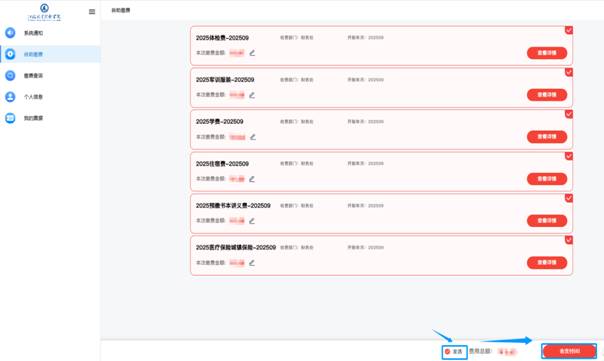Click the title text 2025预缴书本讲义费-202509
Image resolution: width=604 pixels, height=361 pixels.
[x=233, y=206]
